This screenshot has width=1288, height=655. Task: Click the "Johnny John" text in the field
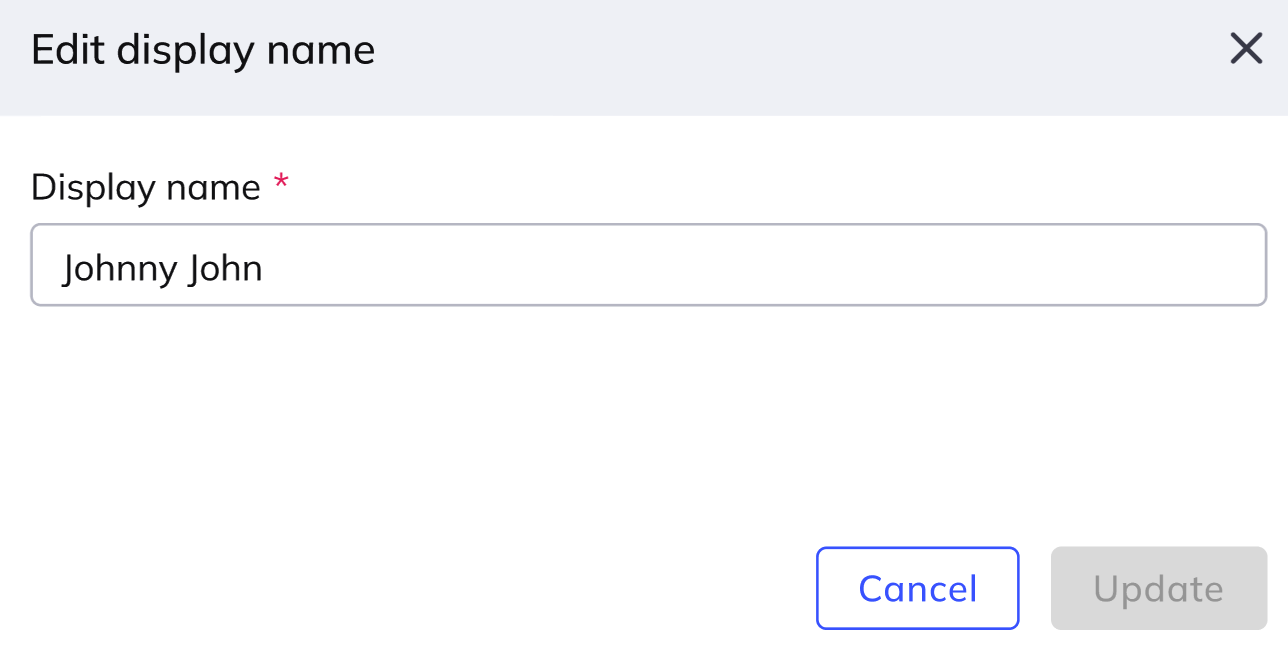[x=162, y=268]
